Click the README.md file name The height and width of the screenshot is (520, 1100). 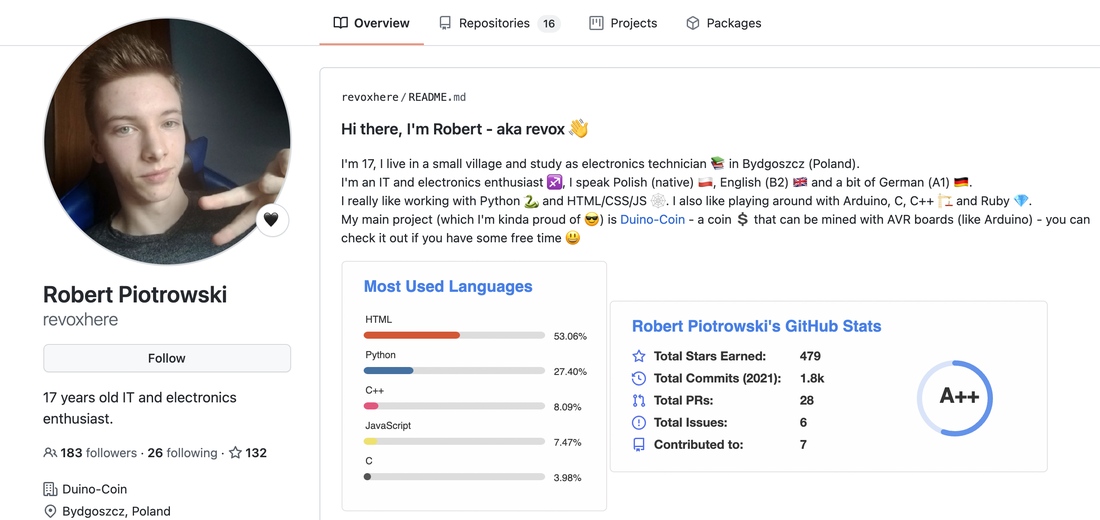pyautogui.click(x=438, y=97)
